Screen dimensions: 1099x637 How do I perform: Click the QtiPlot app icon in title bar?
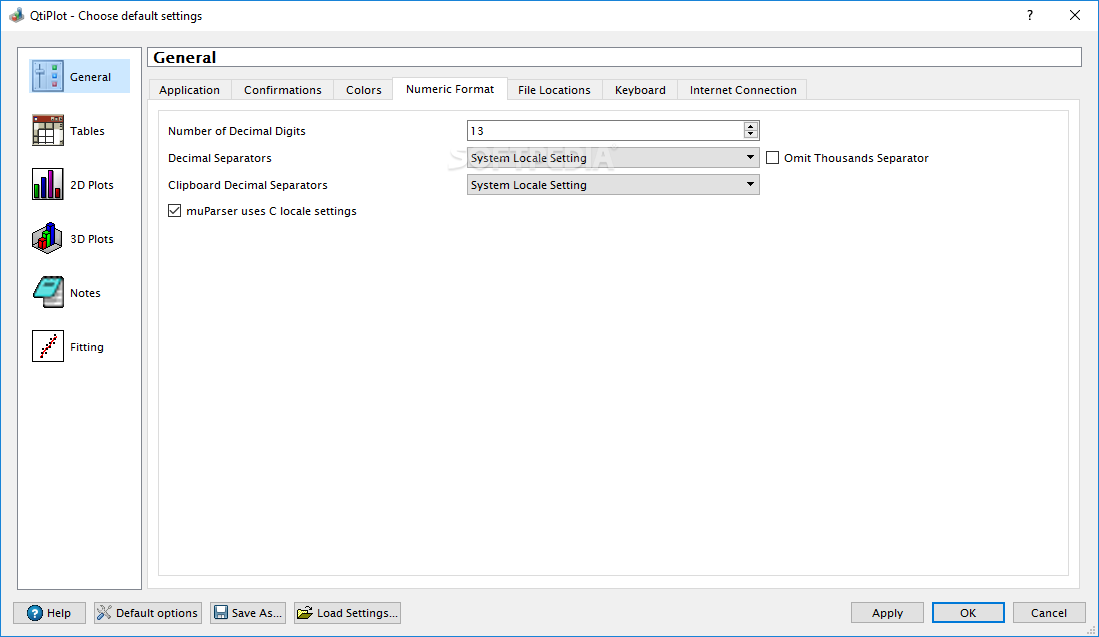[16, 15]
